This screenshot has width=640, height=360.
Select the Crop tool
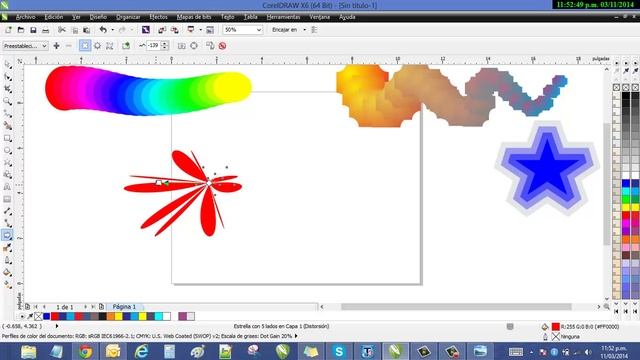[x=7, y=89]
